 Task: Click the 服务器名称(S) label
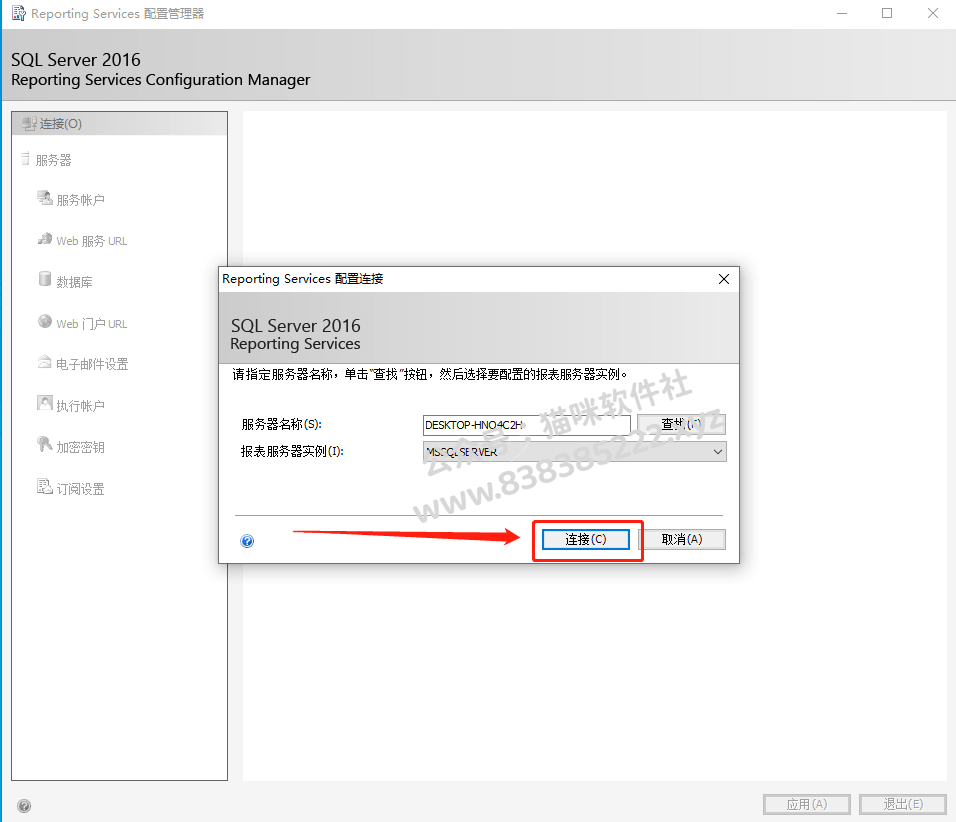coord(282,424)
